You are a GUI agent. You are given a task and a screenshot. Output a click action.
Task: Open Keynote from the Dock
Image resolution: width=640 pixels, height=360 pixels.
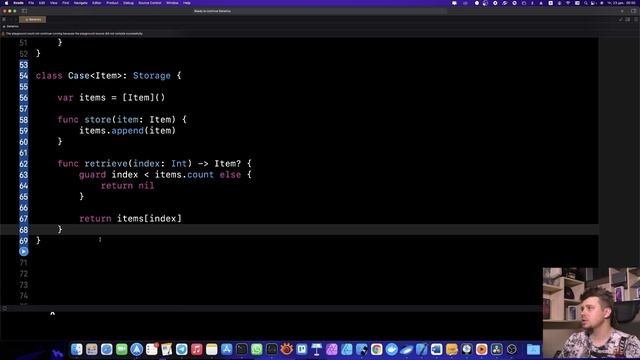click(x=317, y=349)
